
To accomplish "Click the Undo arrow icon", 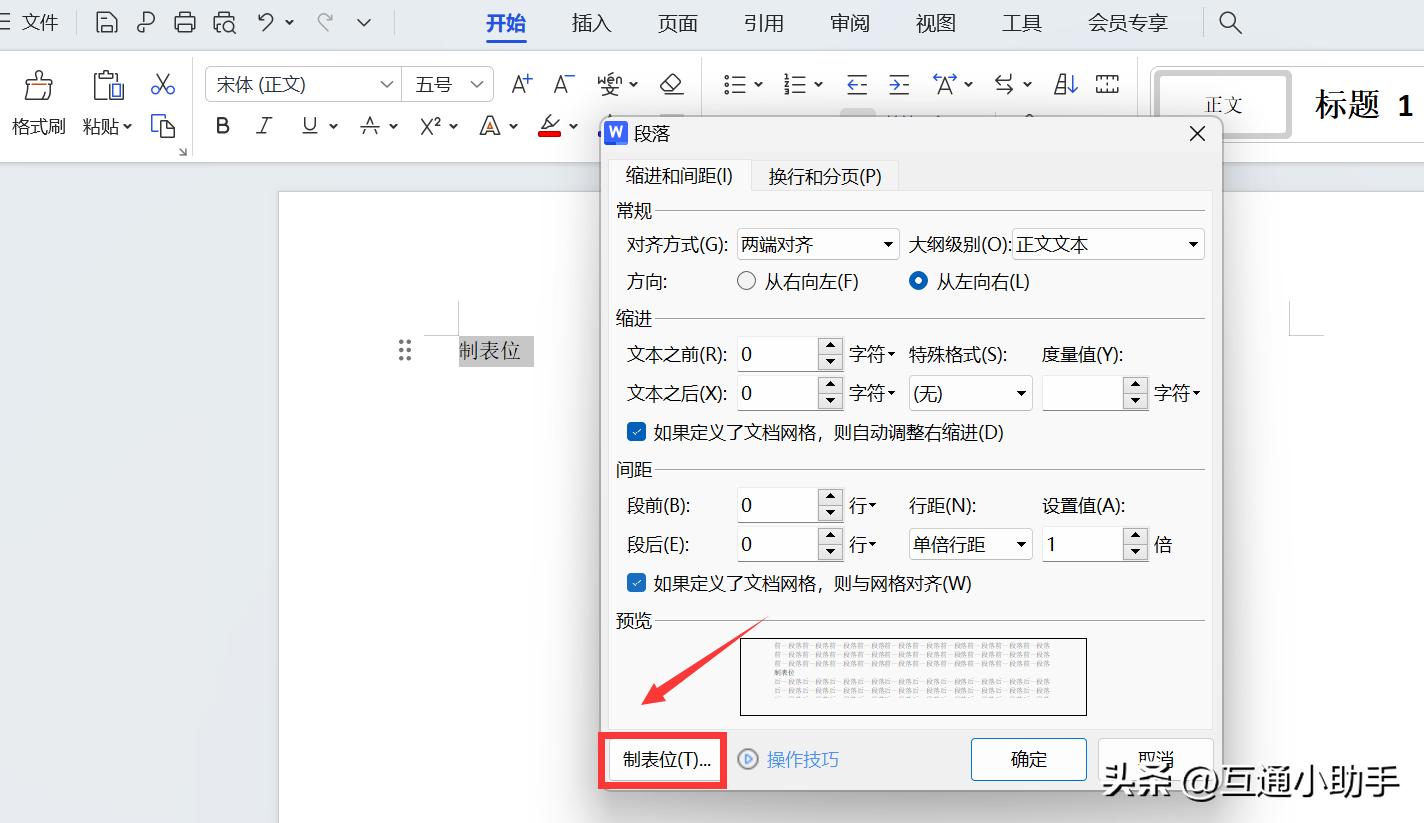I will (x=266, y=22).
